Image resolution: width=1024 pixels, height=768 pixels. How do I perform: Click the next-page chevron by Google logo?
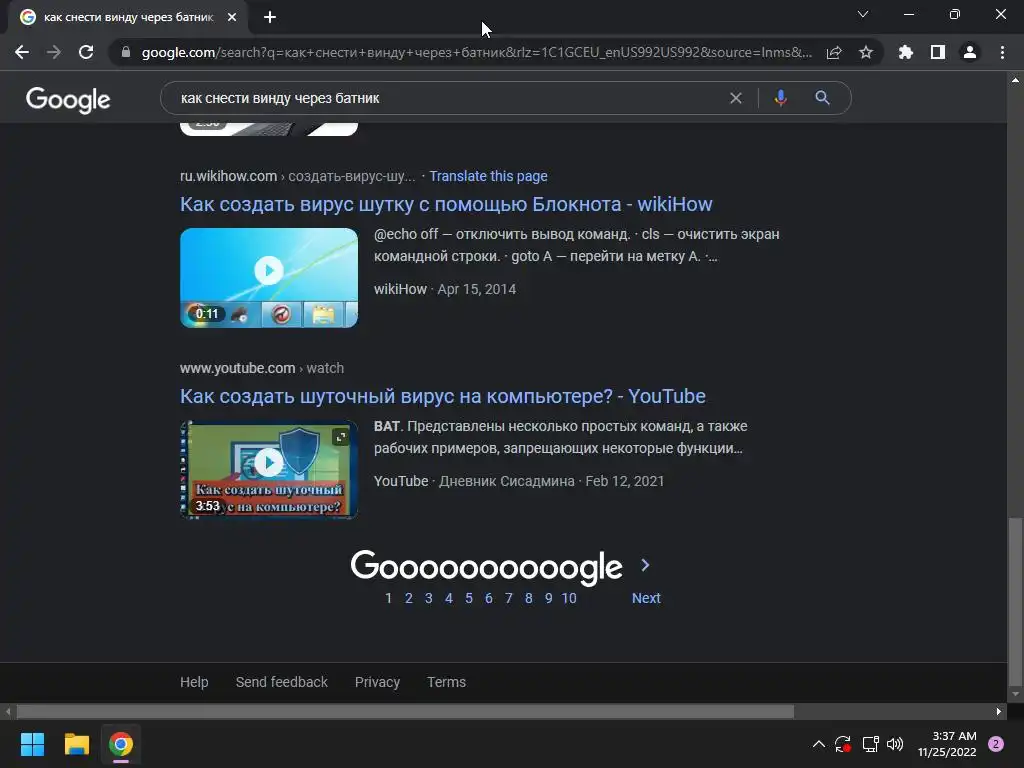tap(645, 565)
